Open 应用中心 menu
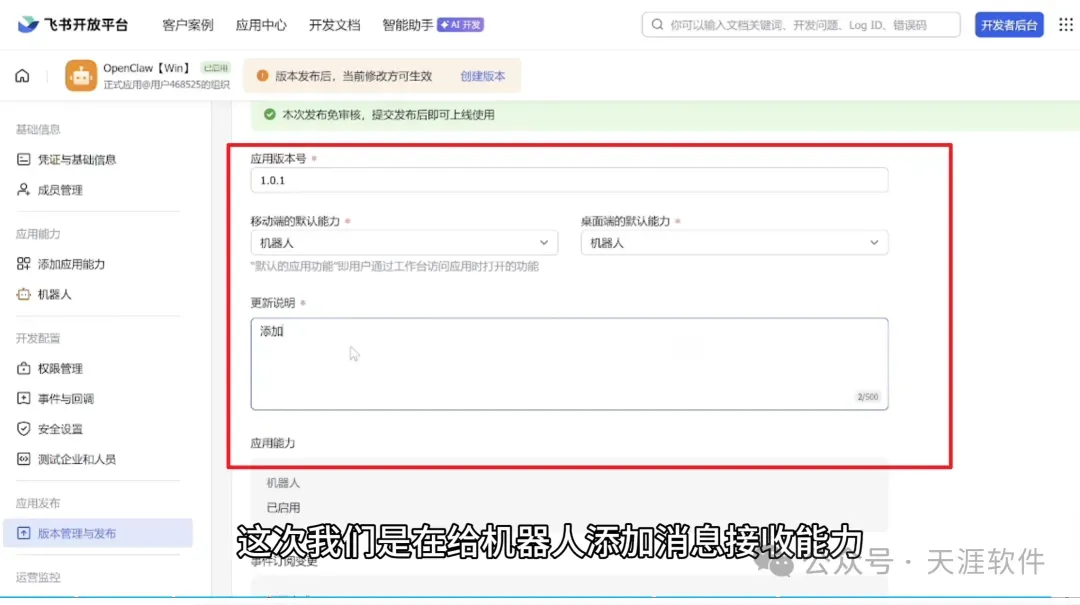This screenshot has width=1080, height=605. [x=261, y=25]
